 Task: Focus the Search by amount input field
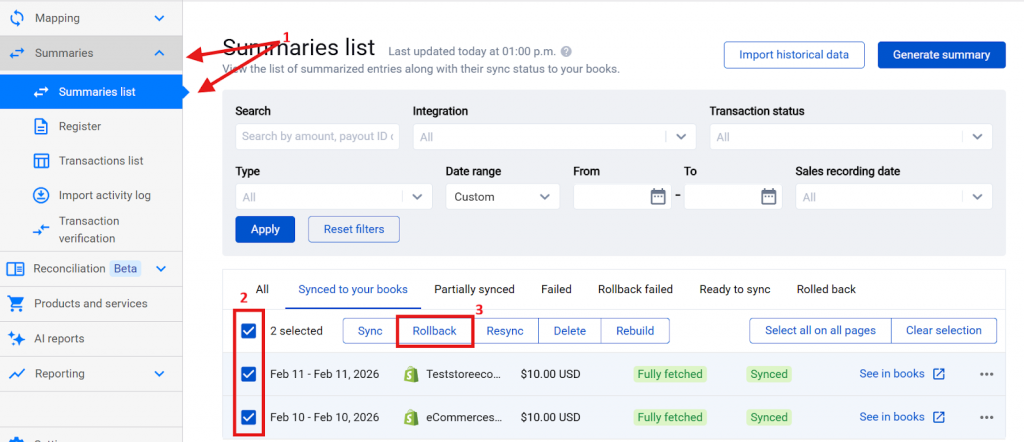(317, 137)
